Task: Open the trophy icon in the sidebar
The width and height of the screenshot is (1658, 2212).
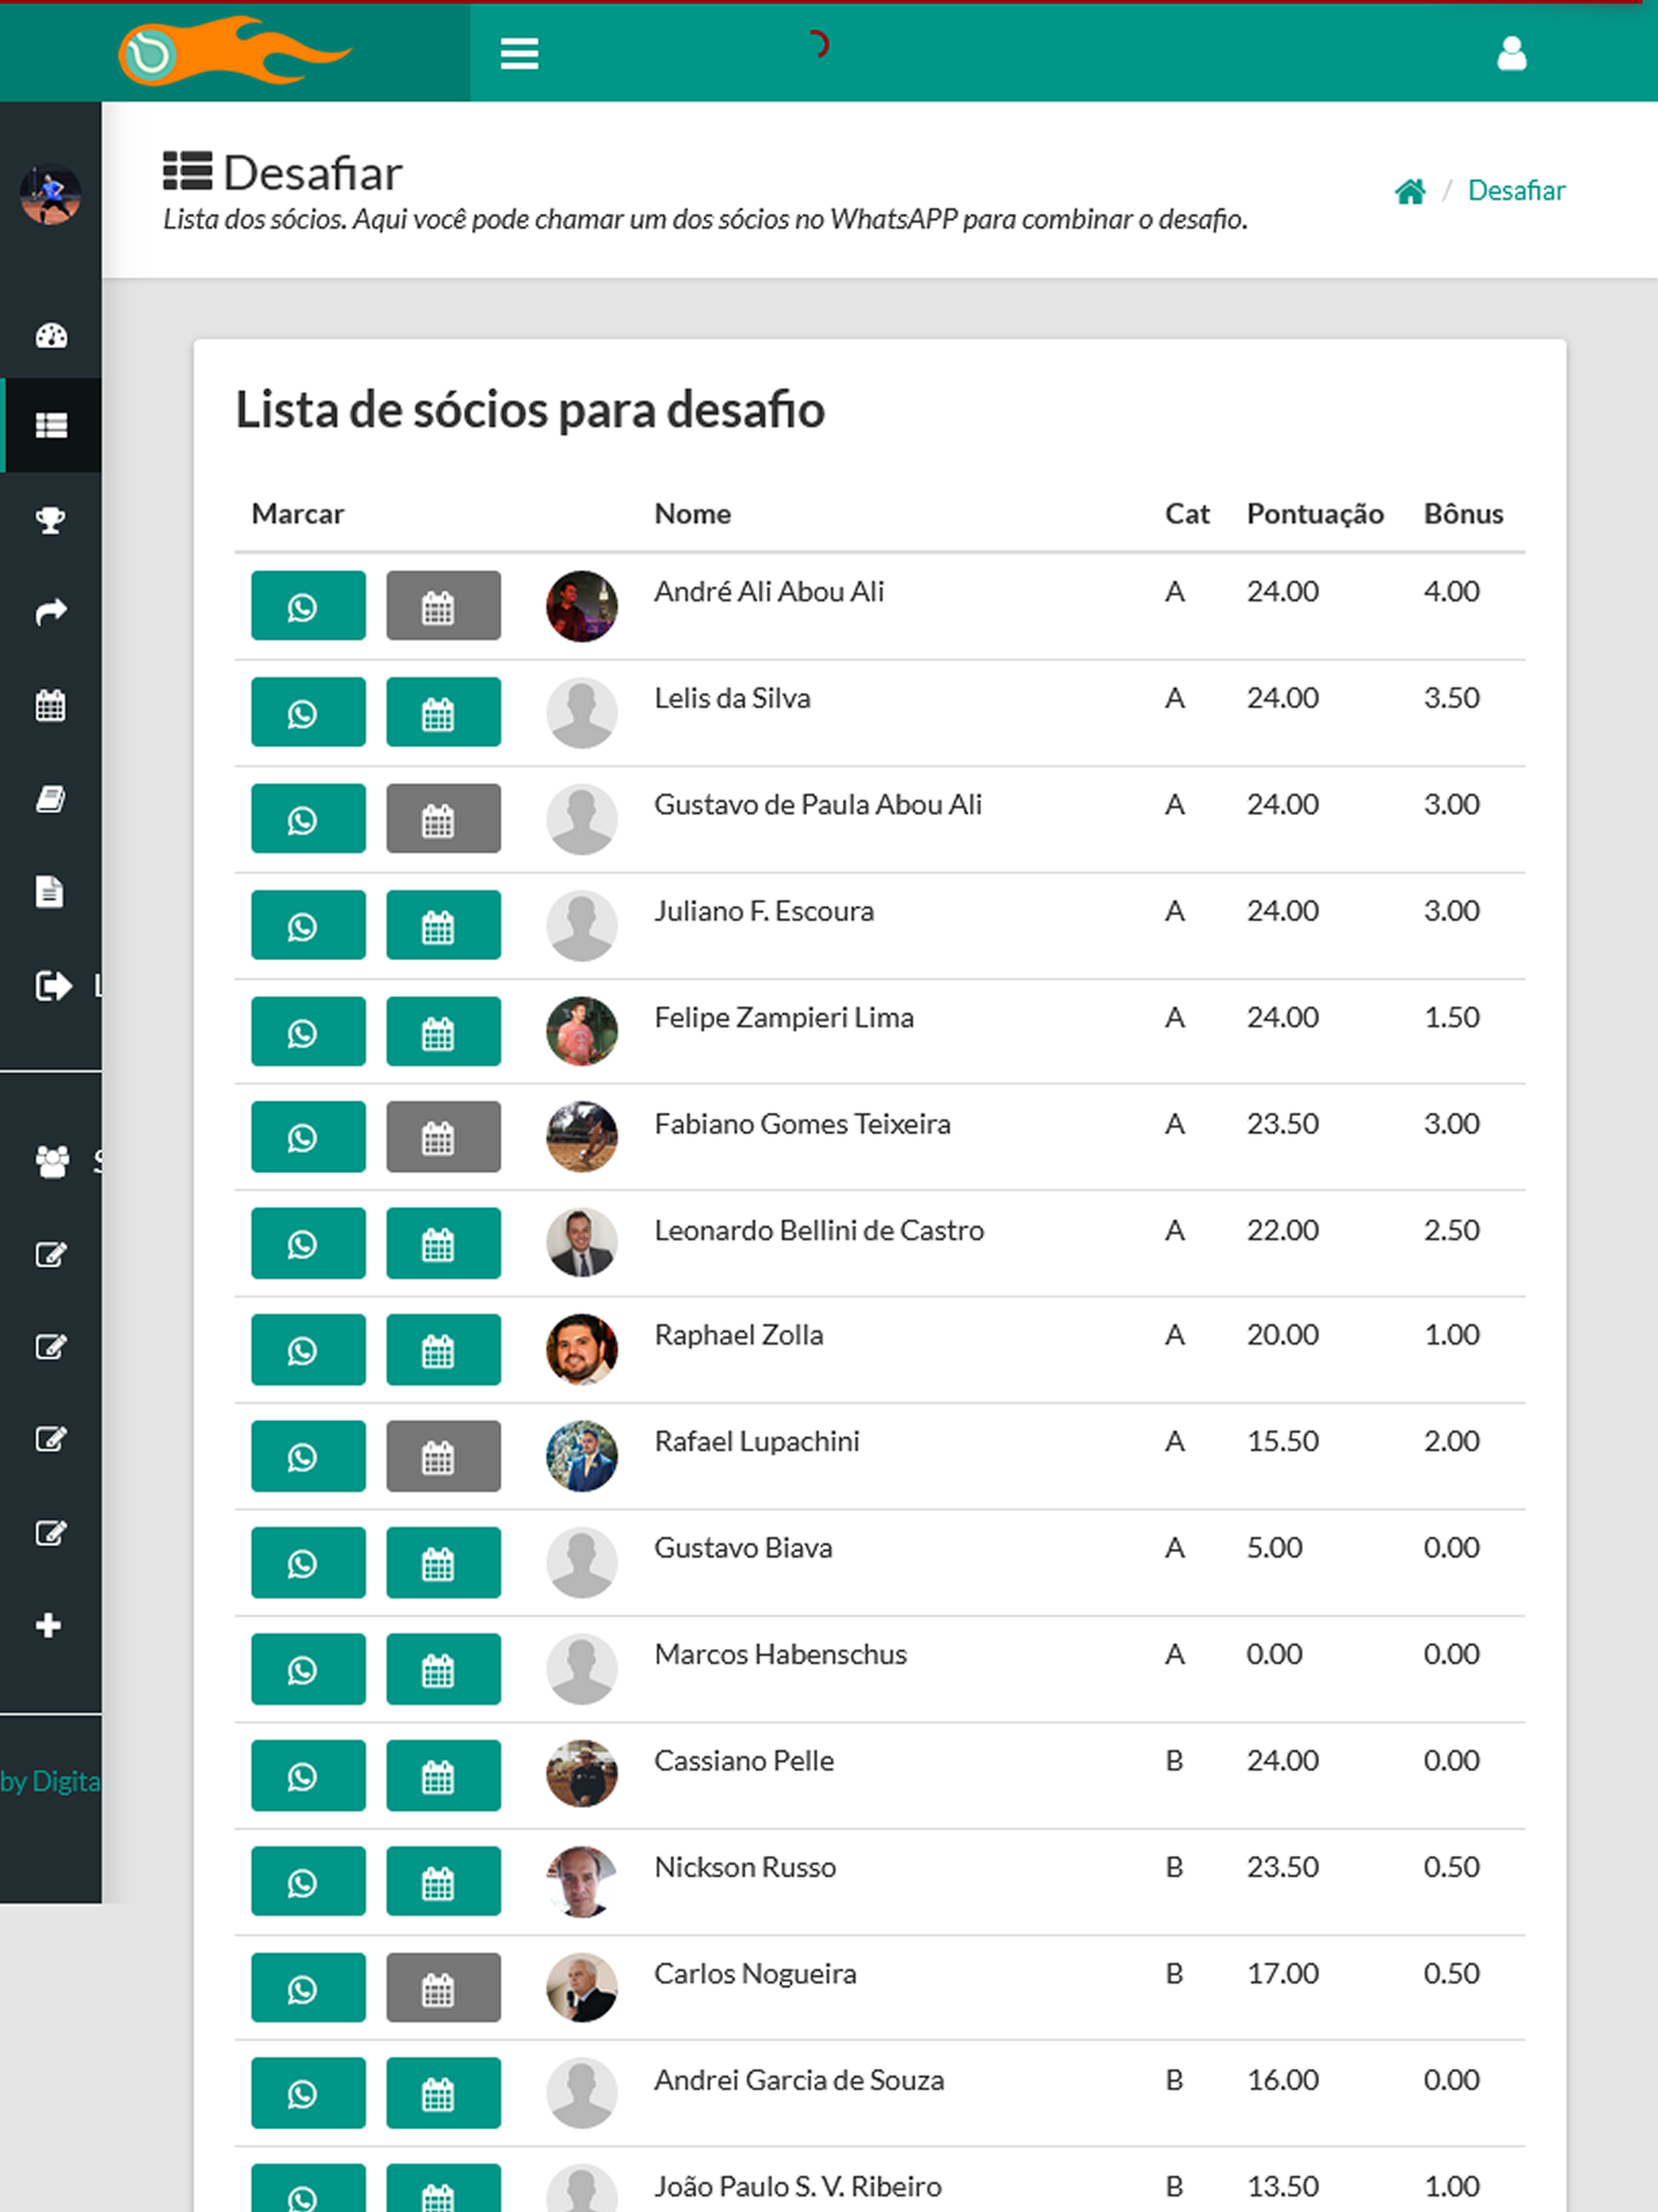Action: (51, 520)
